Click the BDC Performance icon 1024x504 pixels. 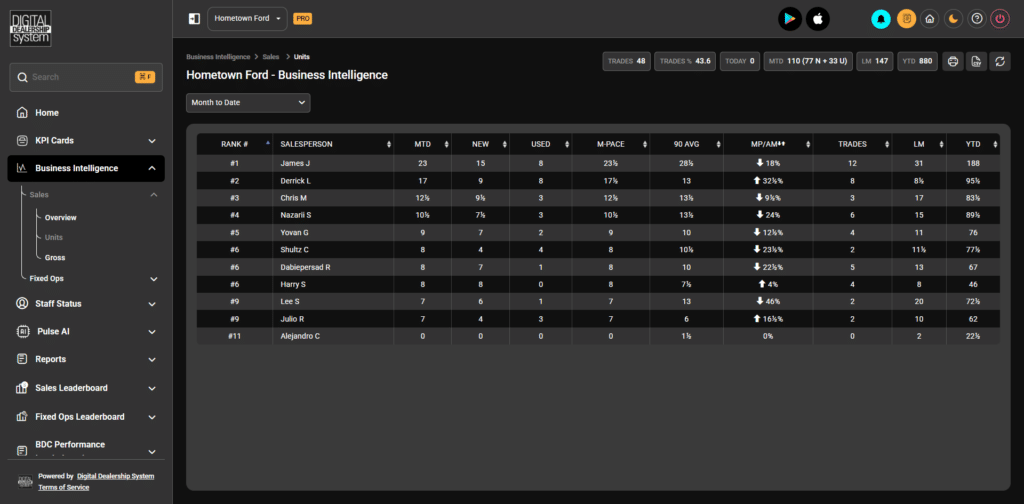pyautogui.click(x=22, y=450)
